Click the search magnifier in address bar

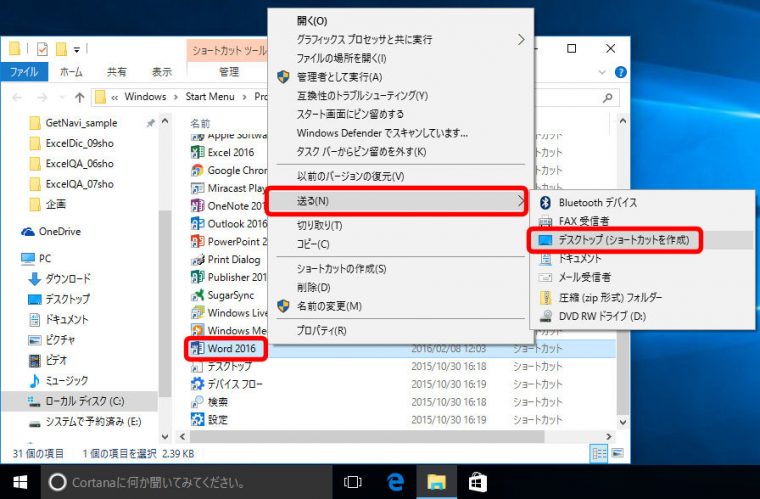click(x=607, y=97)
